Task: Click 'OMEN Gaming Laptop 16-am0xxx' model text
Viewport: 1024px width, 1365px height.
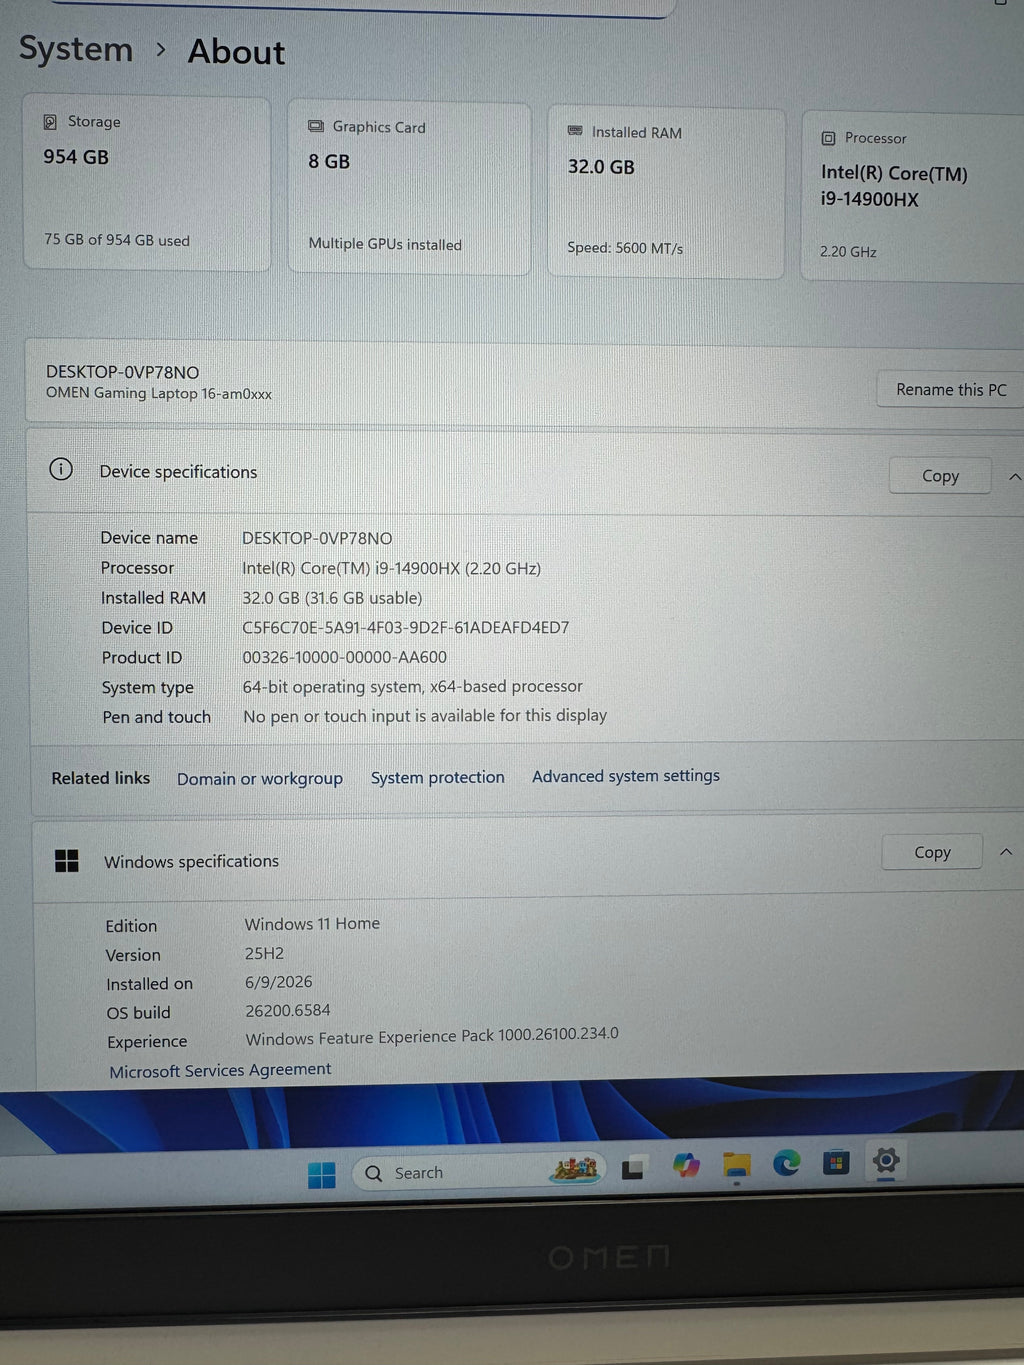Action: pyautogui.click(x=159, y=393)
